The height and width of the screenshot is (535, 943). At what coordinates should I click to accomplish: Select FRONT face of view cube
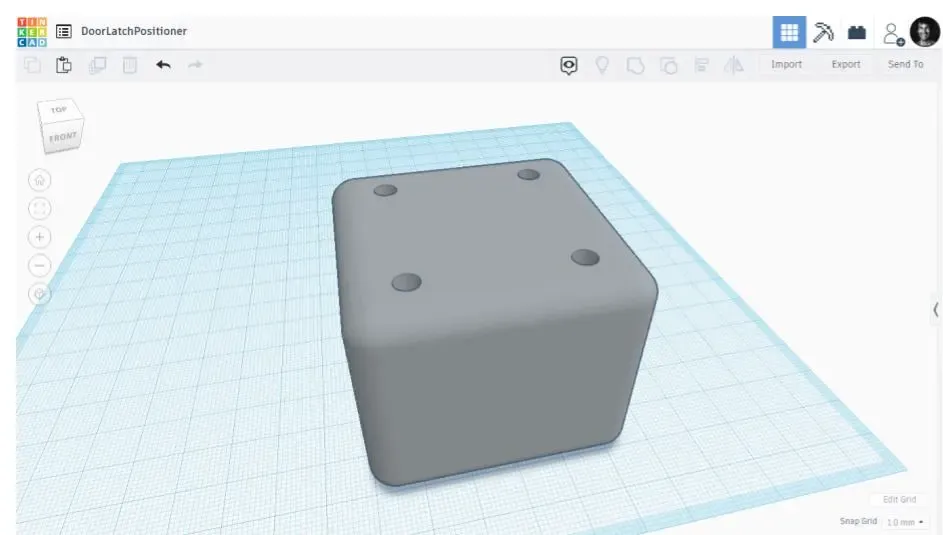point(63,137)
